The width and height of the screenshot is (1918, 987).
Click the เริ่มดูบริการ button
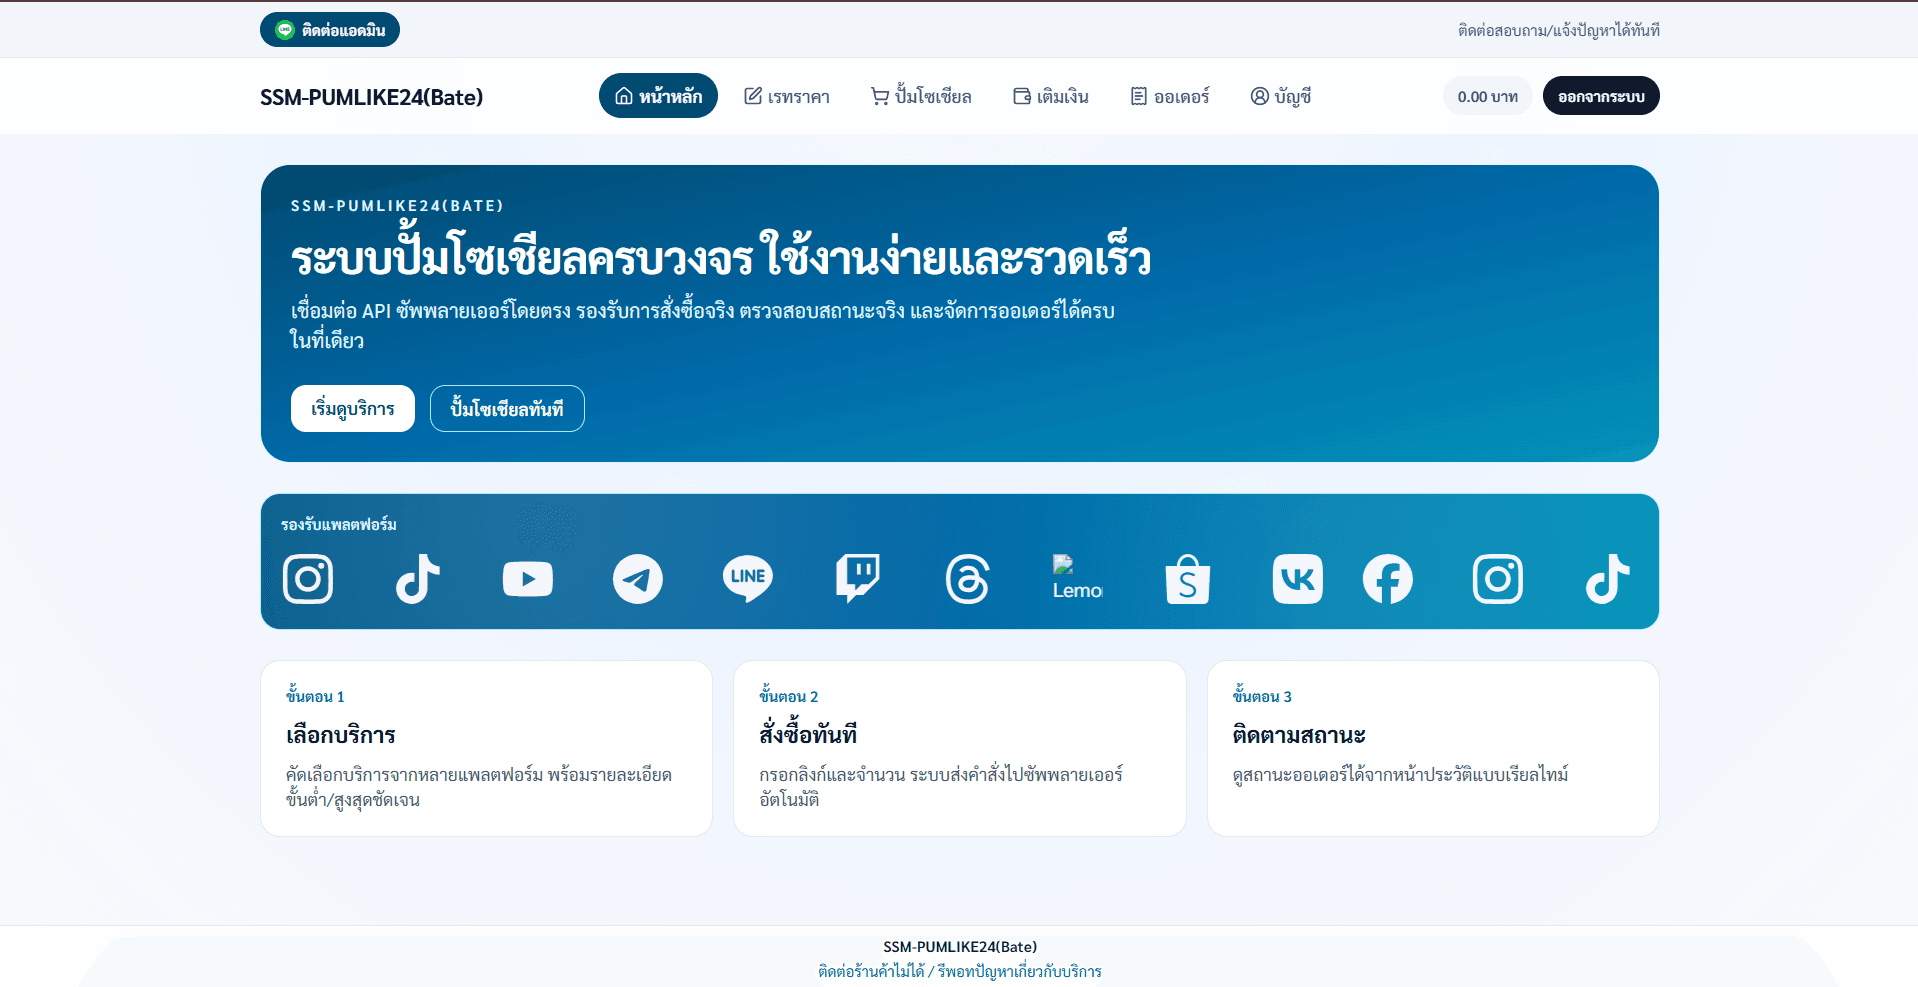click(352, 408)
